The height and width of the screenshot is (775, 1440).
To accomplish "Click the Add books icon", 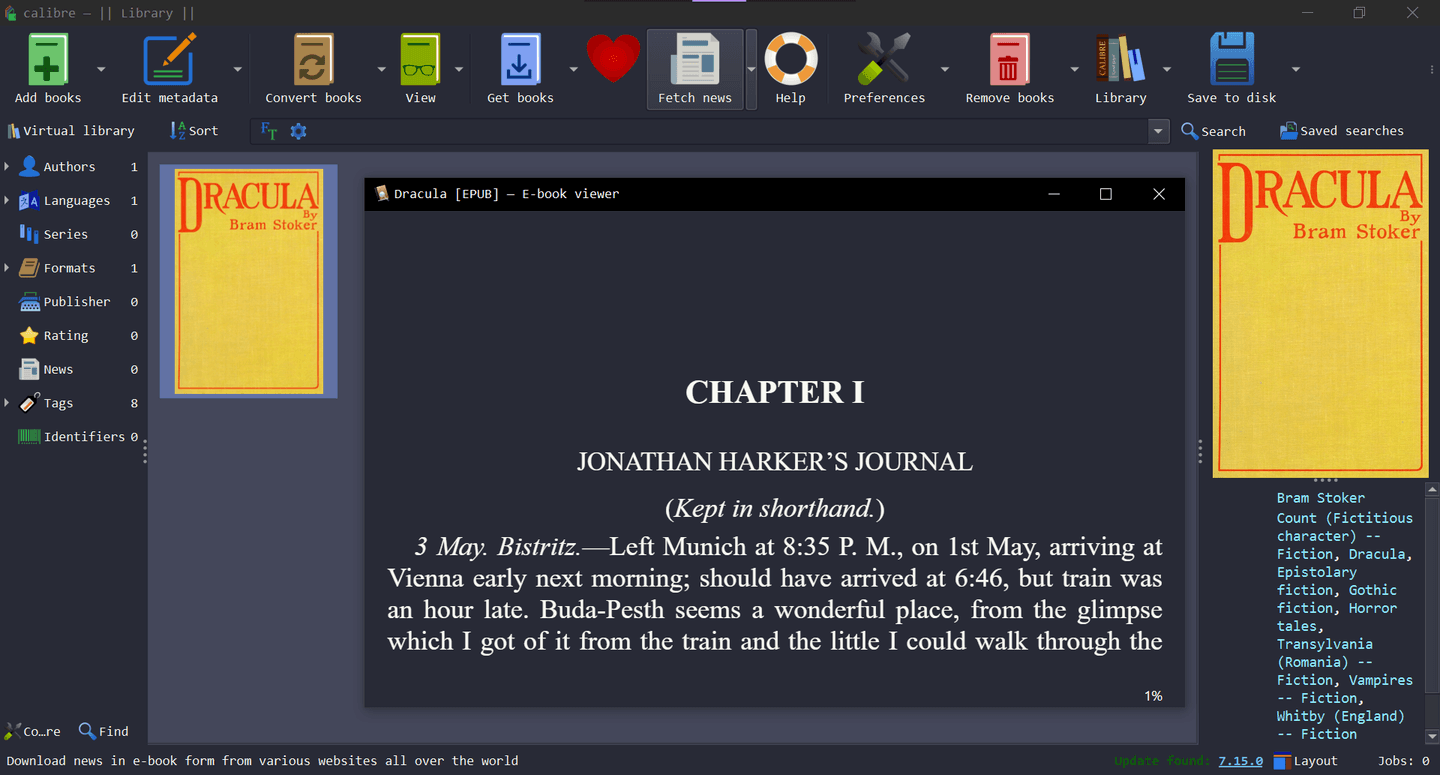I will coord(48,62).
